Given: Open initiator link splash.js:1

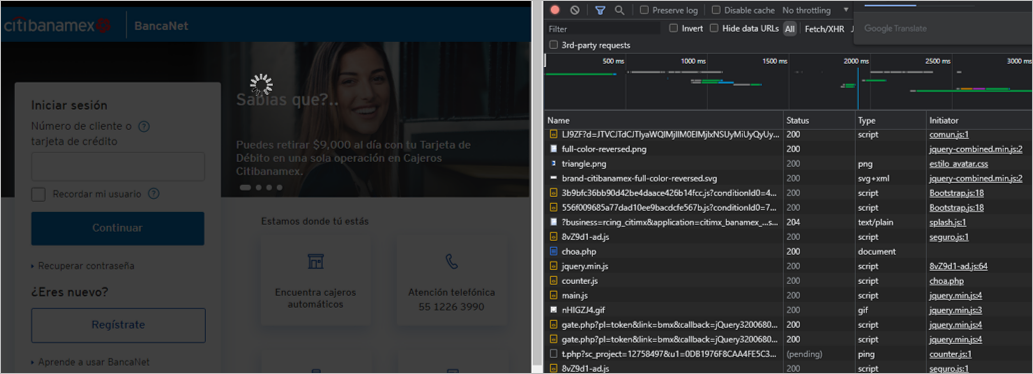Looking at the screenshot, I should pos(948,223).
